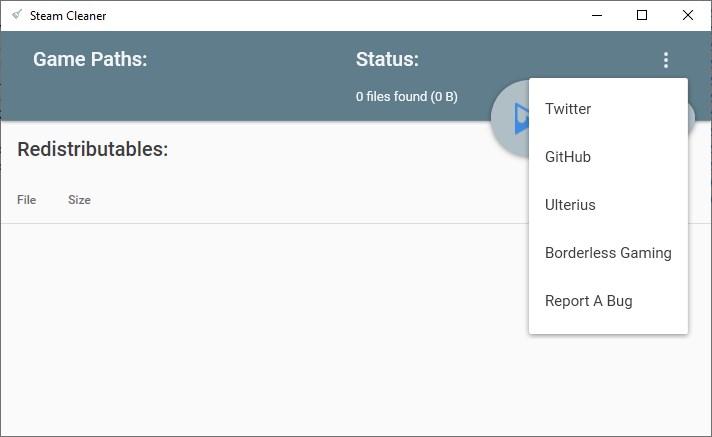Click the Redistributables heading

click(x=93, y=150)
